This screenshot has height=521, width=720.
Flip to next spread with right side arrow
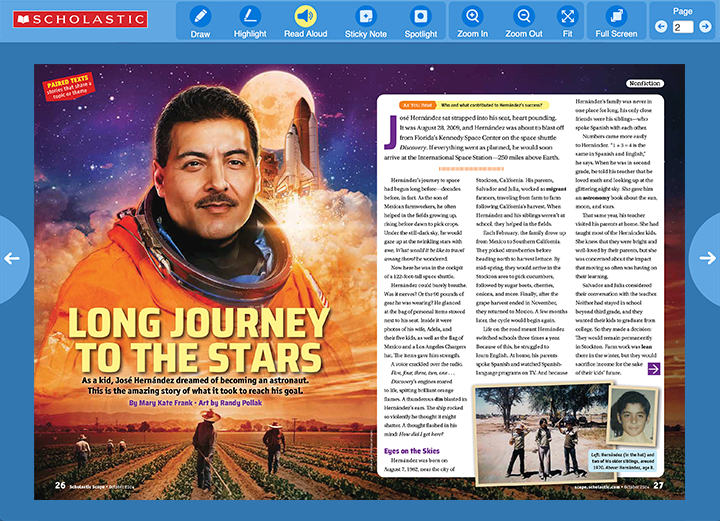point(708,258)
